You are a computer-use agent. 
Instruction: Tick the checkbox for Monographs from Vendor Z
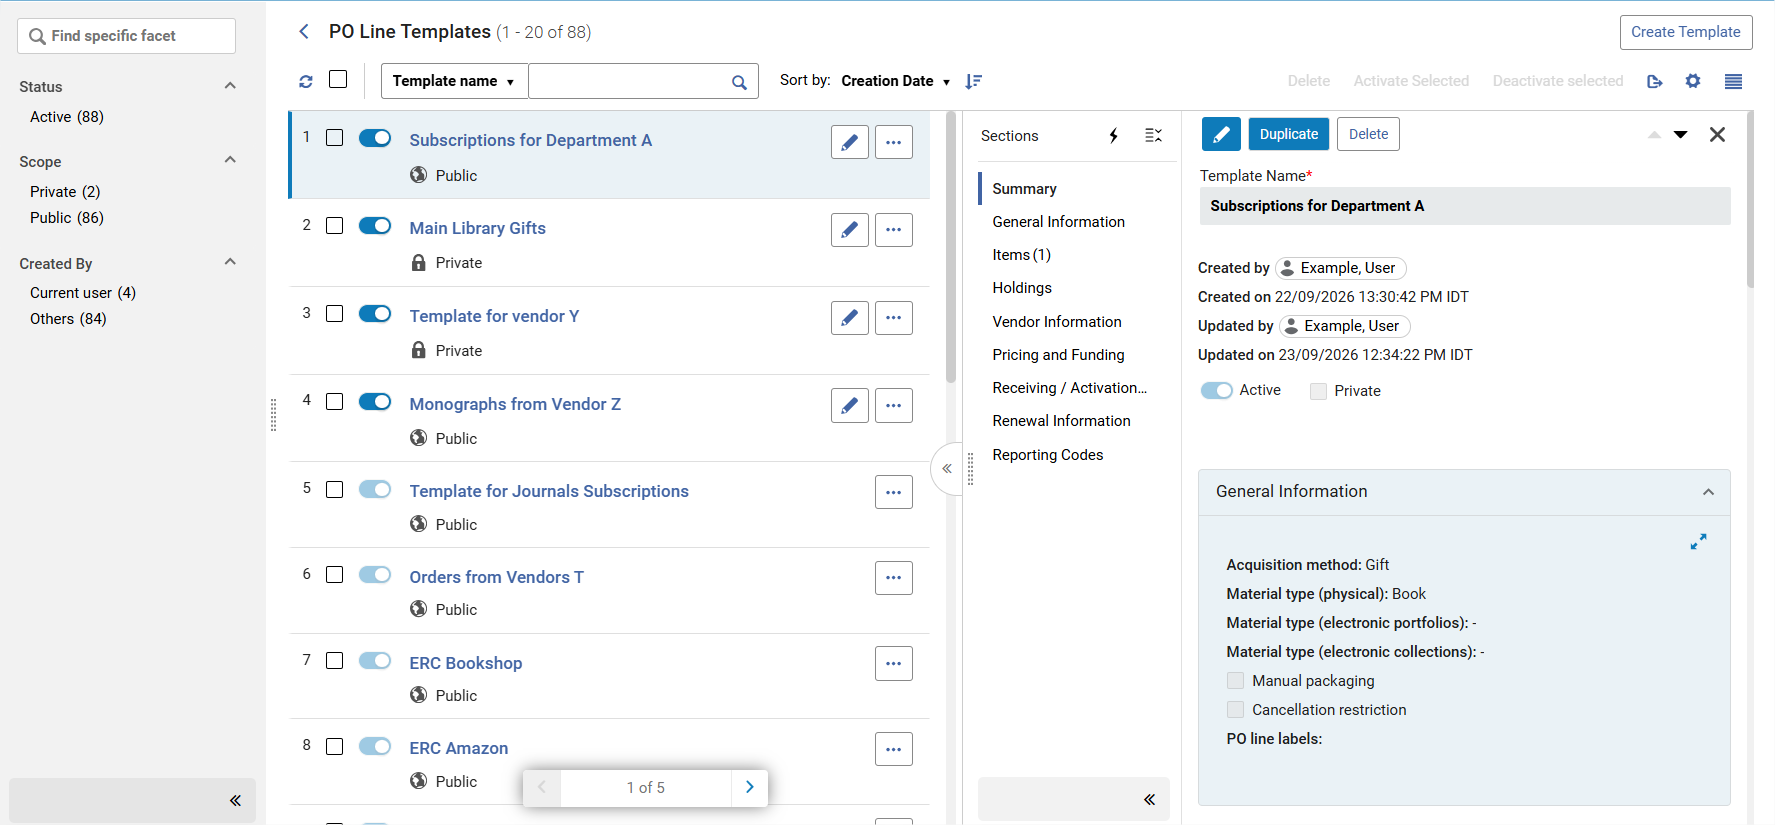point(335,402)
